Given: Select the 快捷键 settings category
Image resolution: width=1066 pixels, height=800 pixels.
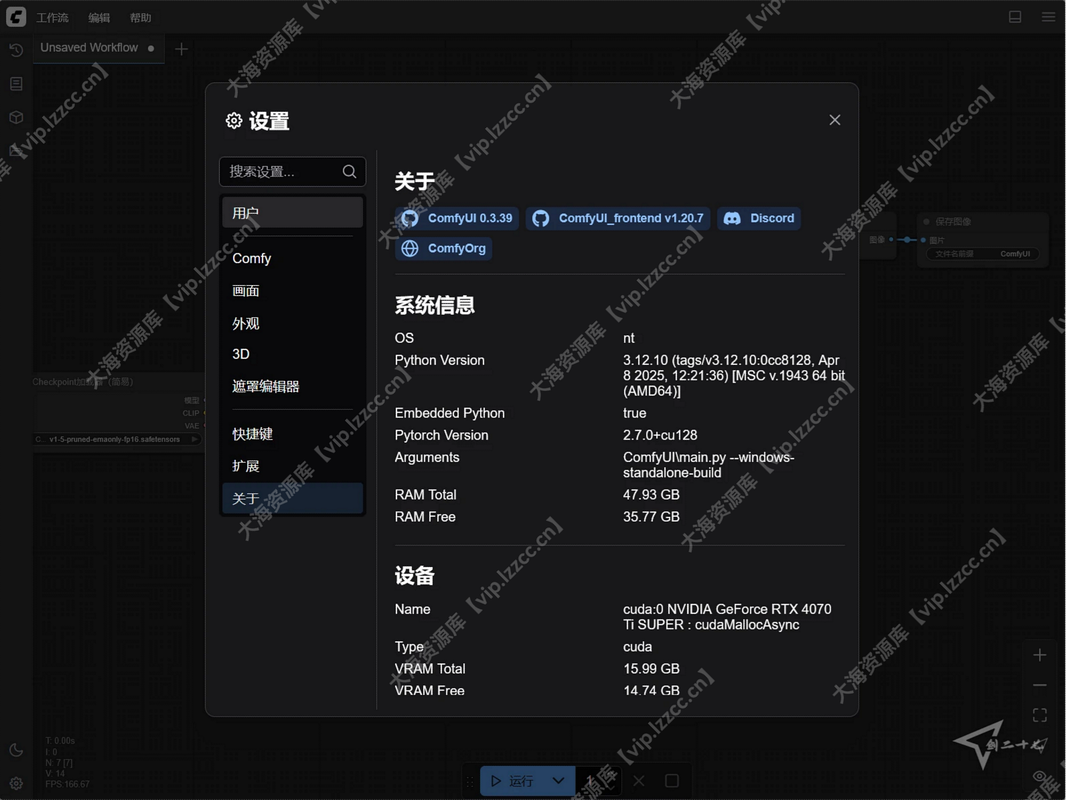Looking at the screenshot, I should (x=292, y=434).
